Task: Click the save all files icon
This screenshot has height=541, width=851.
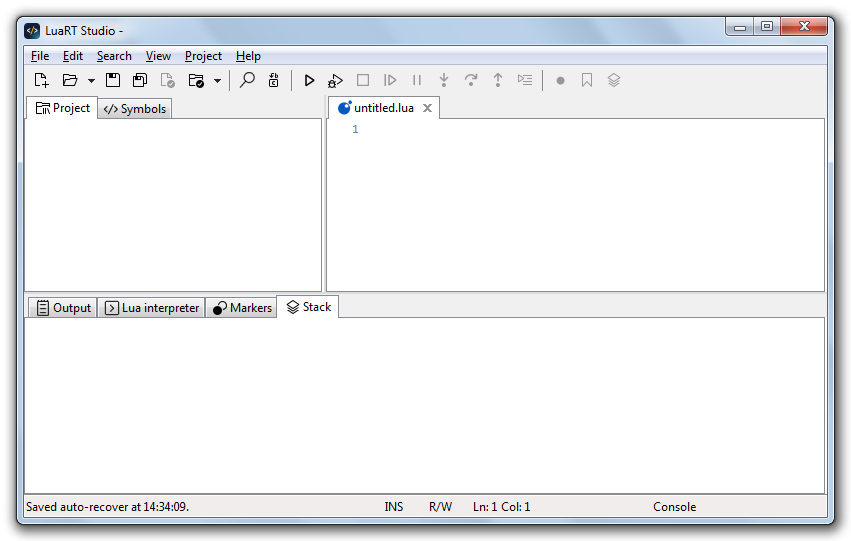Action: click(x=140, y=80)
